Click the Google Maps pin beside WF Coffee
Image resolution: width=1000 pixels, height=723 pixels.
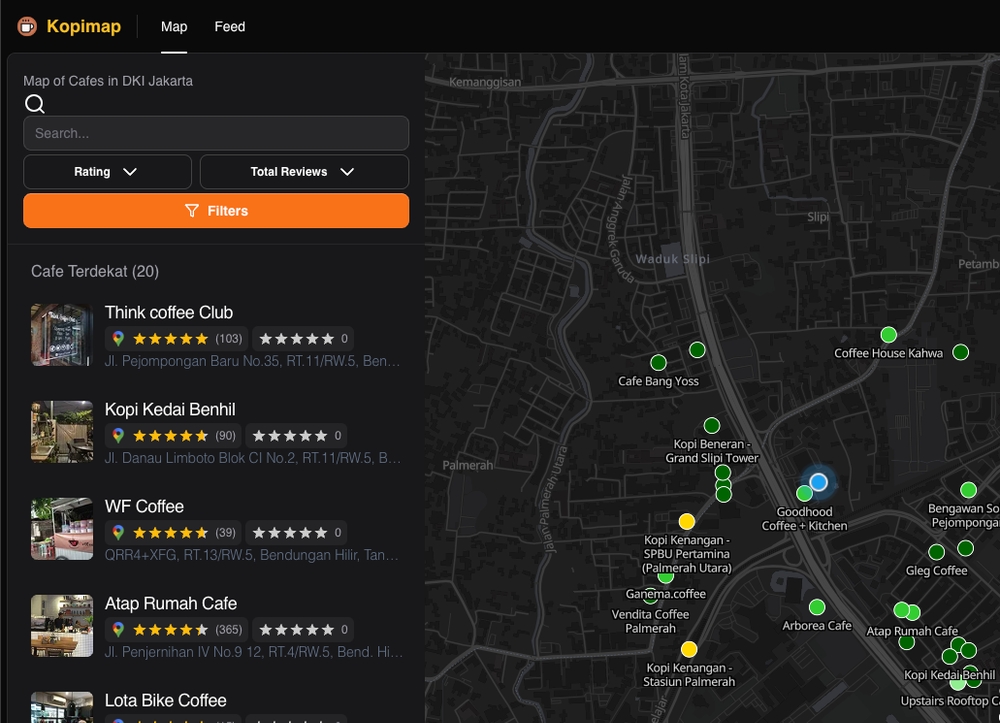click(x=120, y=532)
